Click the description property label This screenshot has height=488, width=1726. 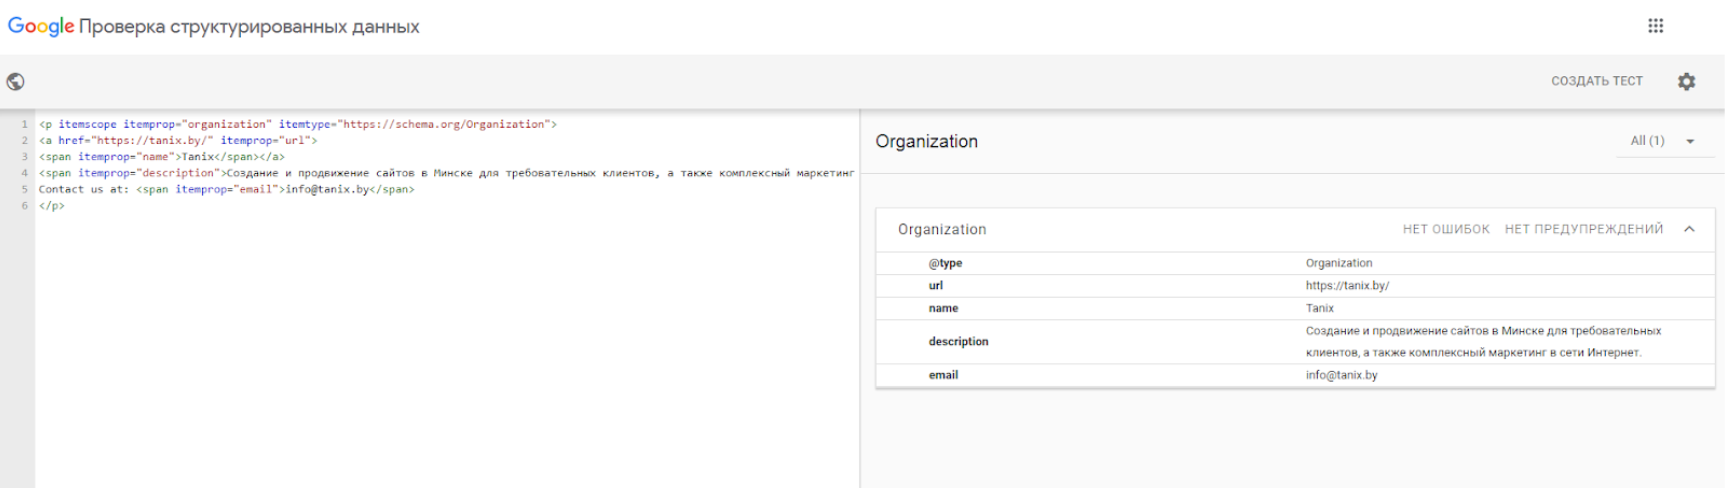tap(958, 341)
